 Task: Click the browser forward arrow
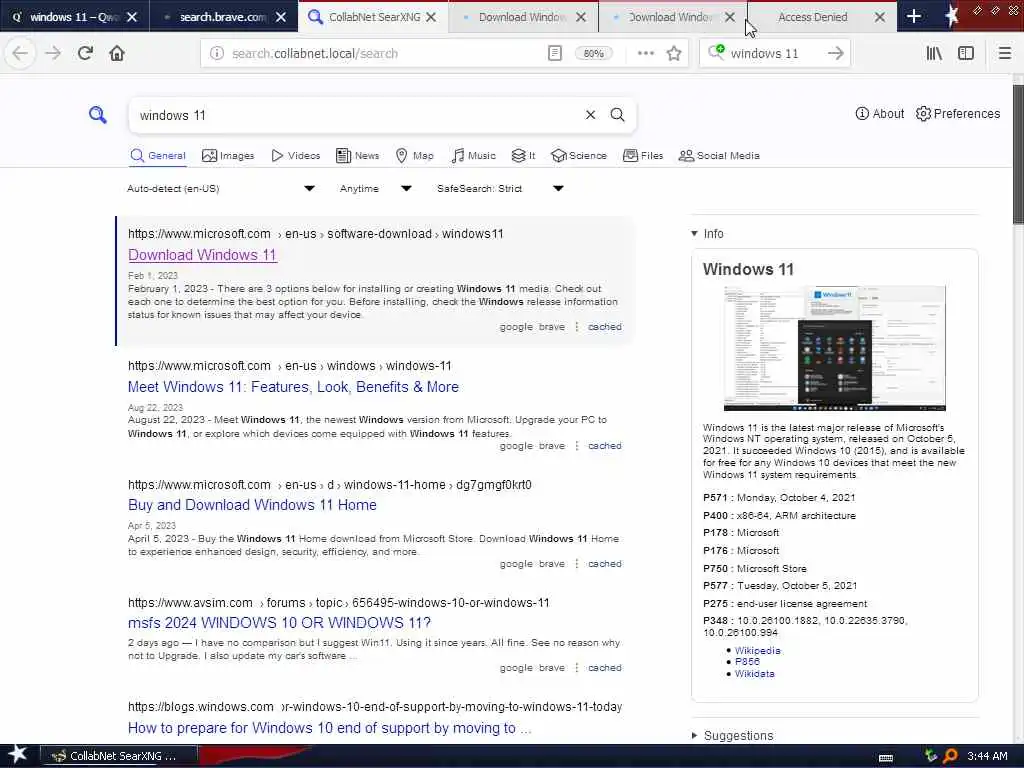53,54
